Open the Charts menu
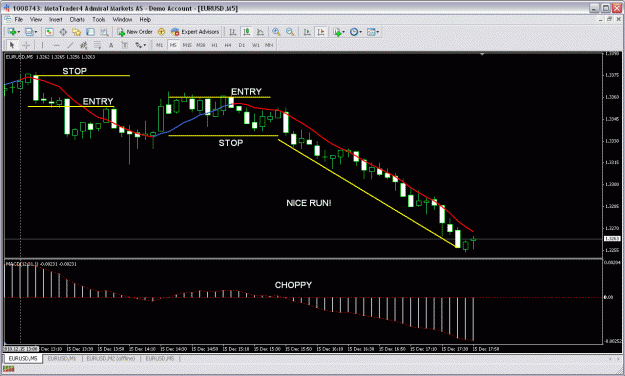The height and width of the screenshot is (376, 625). [x=77, y=20]
